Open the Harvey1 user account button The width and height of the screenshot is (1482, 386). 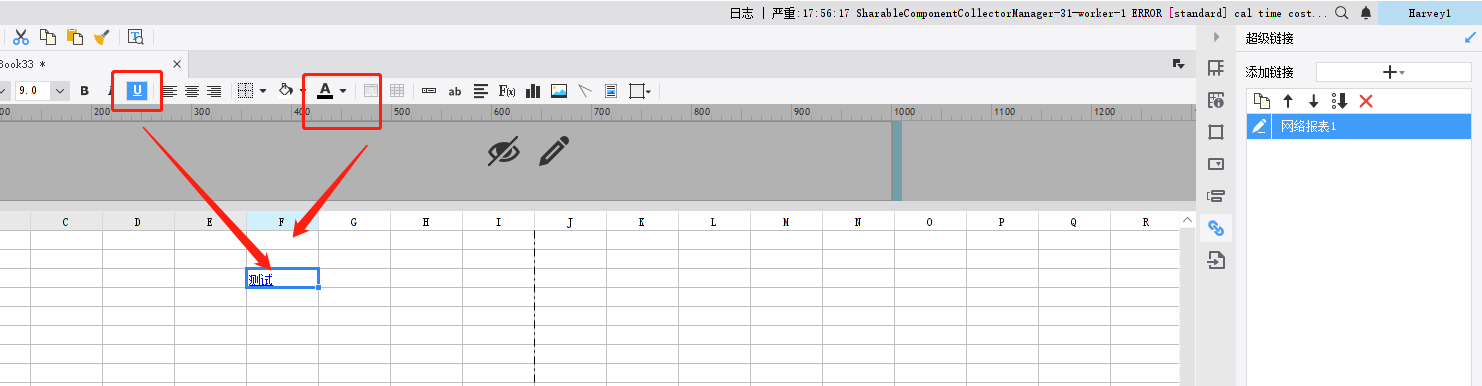pos(1429,13)
